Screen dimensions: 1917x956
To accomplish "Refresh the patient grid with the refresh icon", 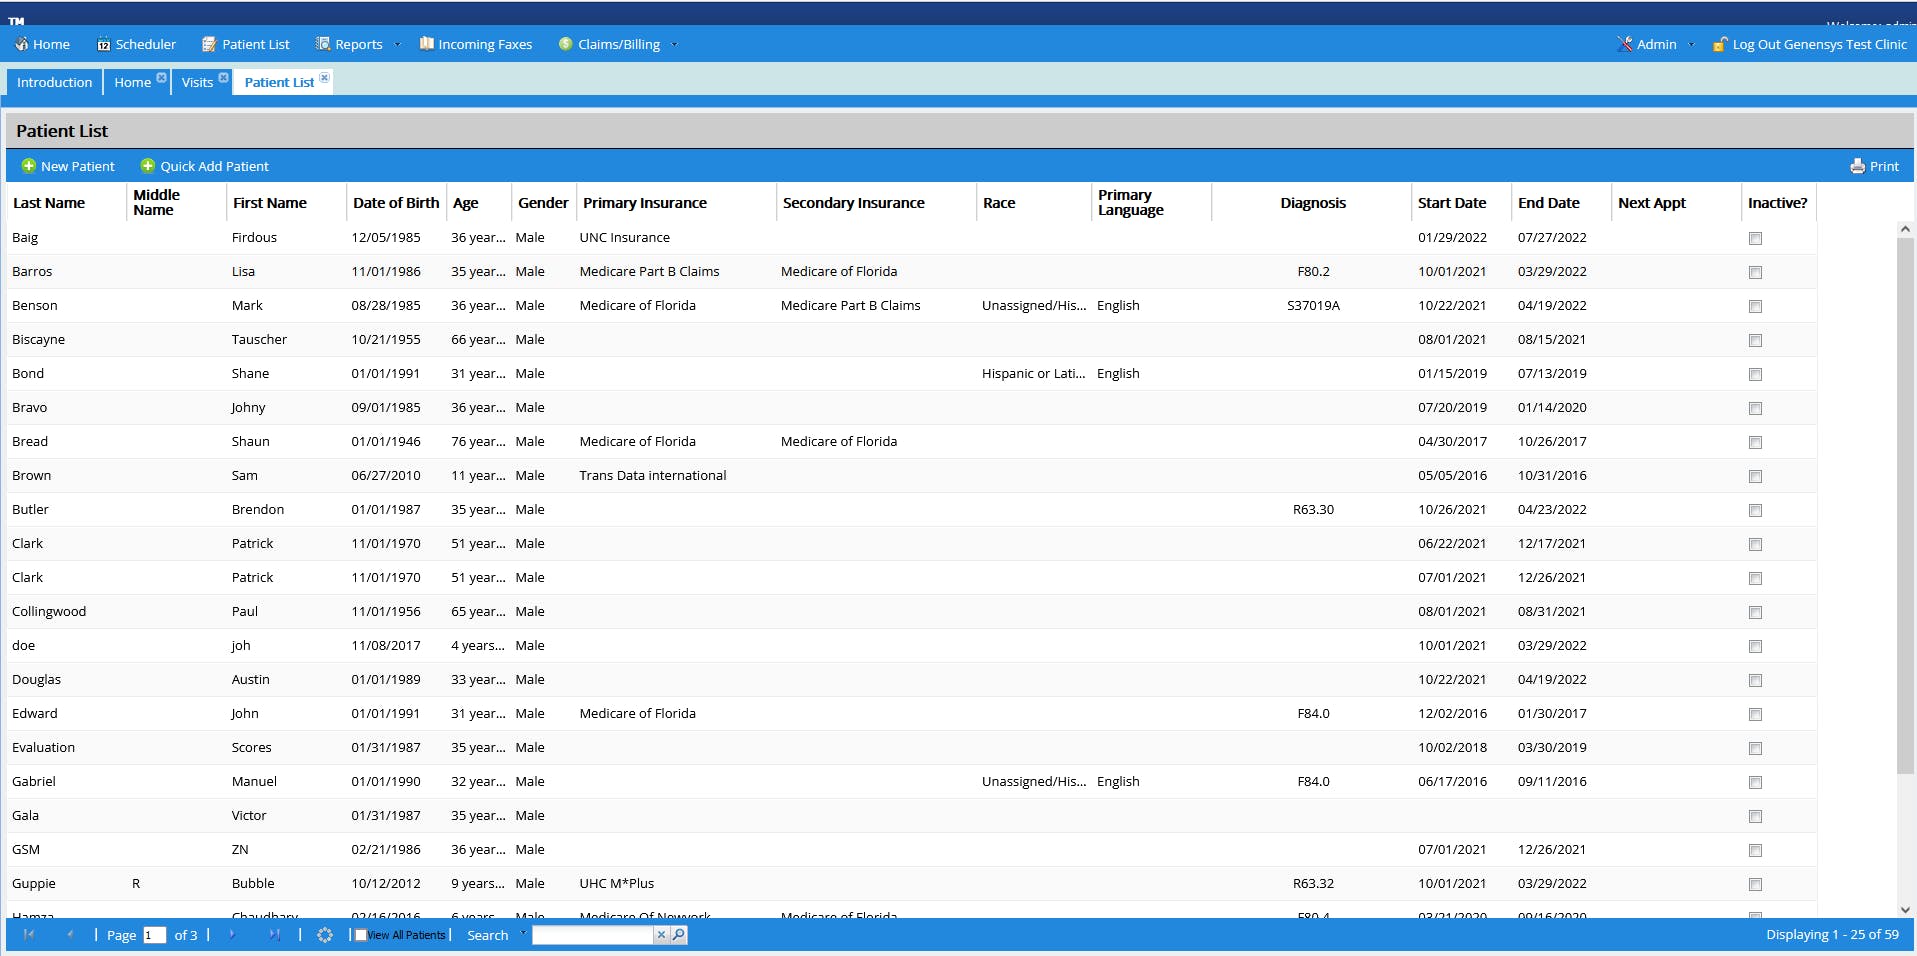I will point(325,935).
